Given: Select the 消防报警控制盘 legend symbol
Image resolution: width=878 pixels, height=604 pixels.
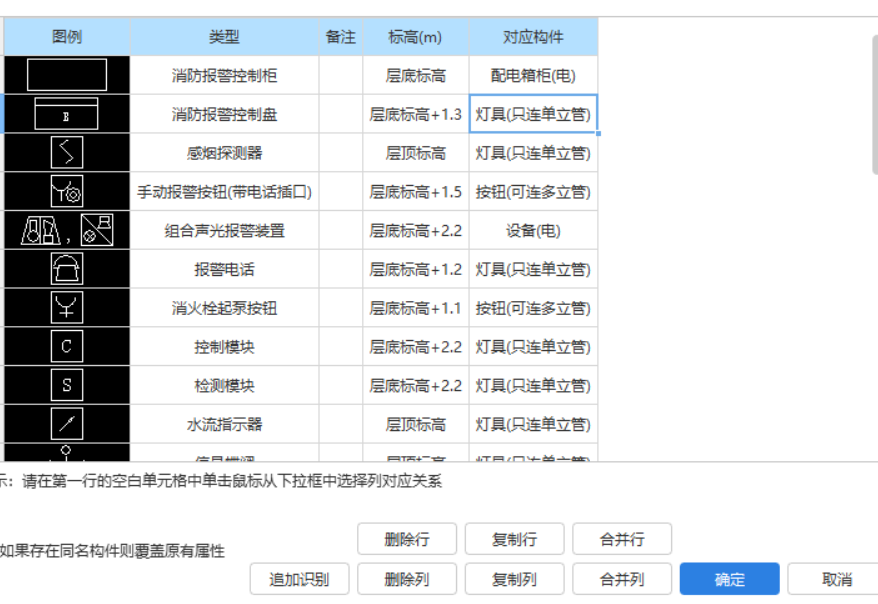Looking at the screenshot, I should coord(67,114).
